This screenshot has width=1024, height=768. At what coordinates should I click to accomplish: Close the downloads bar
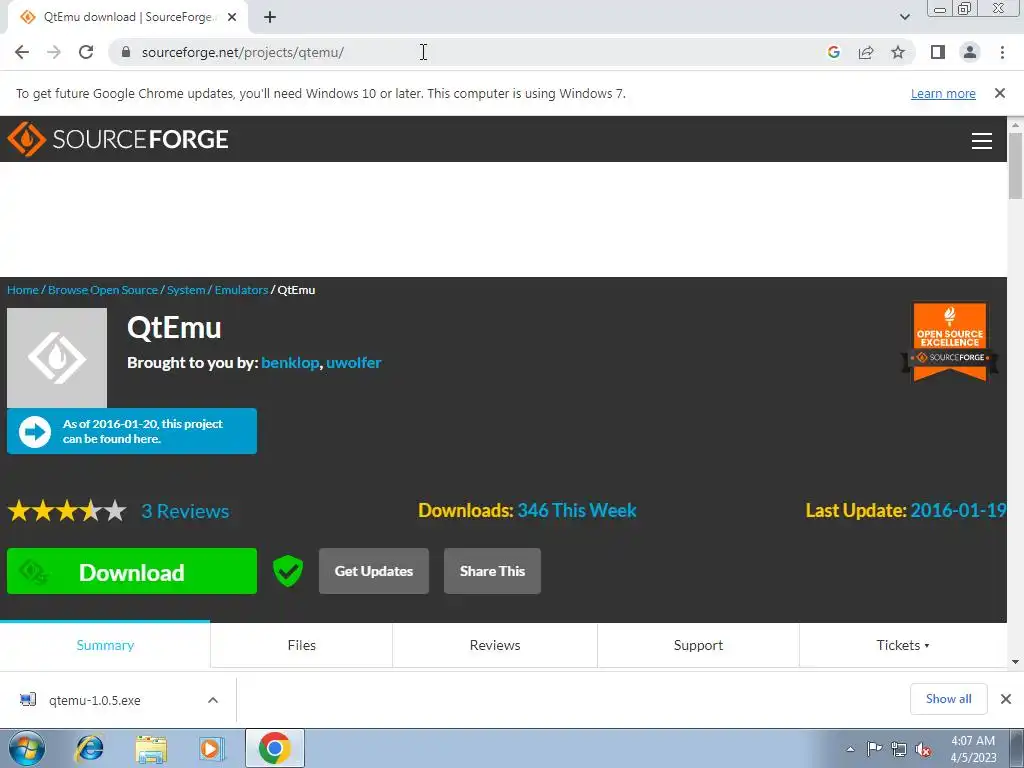pos(1006,699)
